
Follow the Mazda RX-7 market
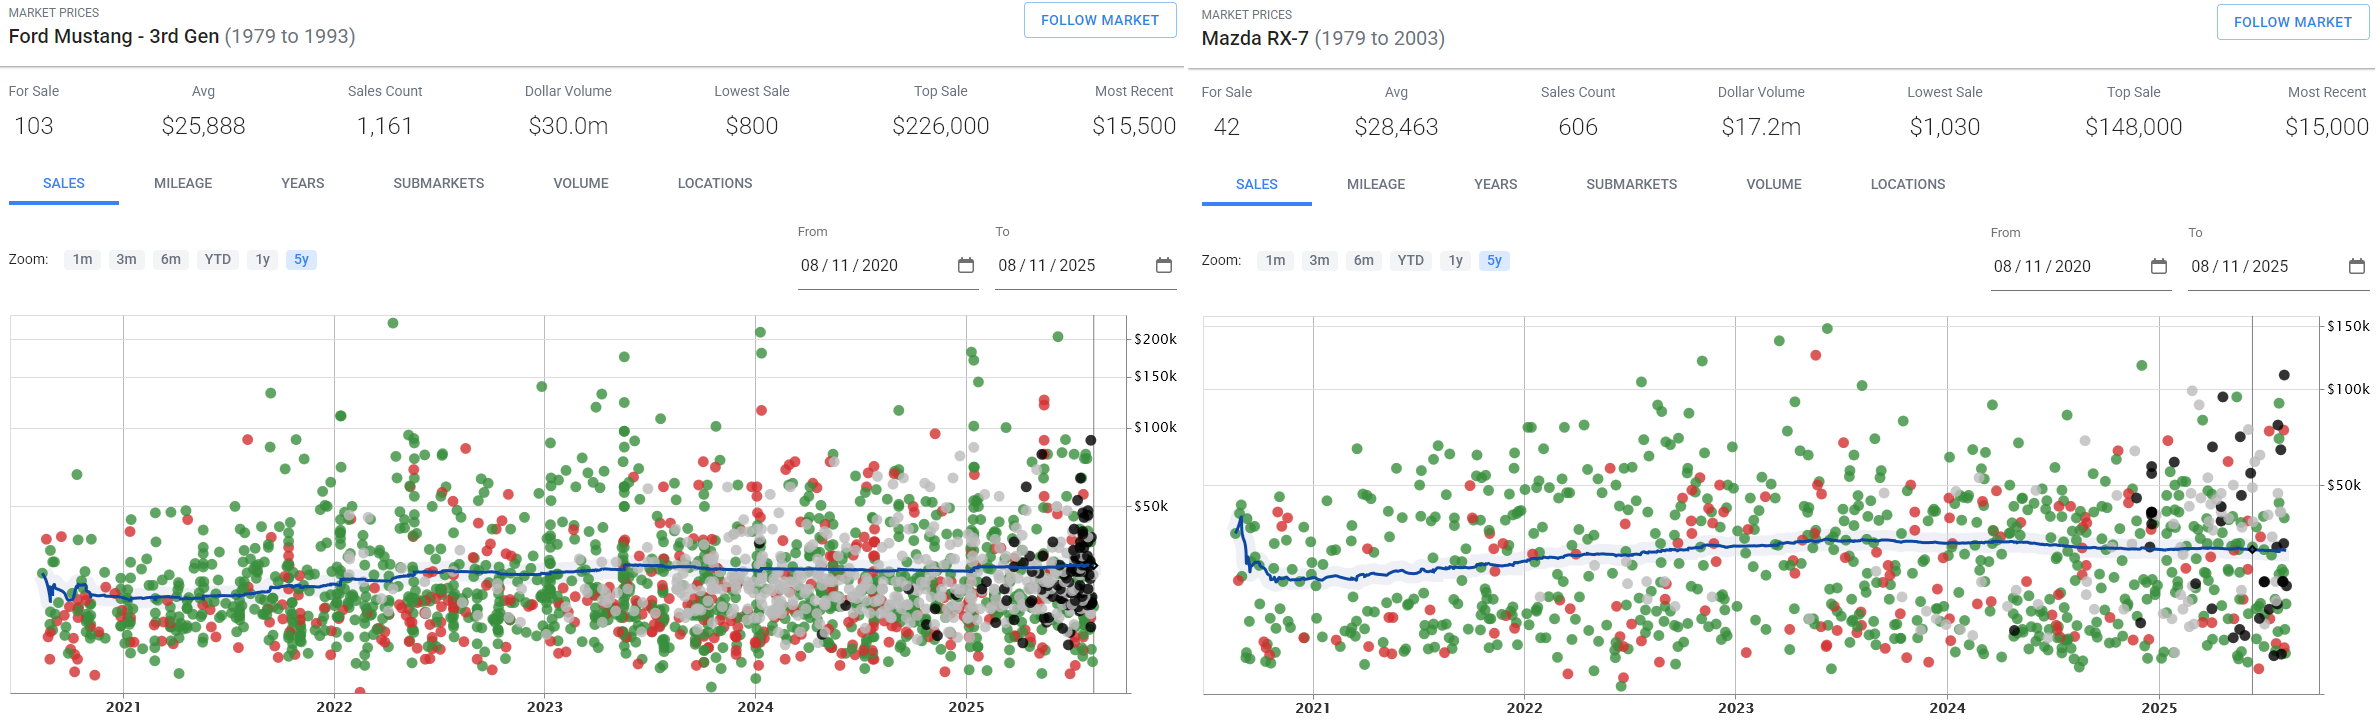[2293, 22]
